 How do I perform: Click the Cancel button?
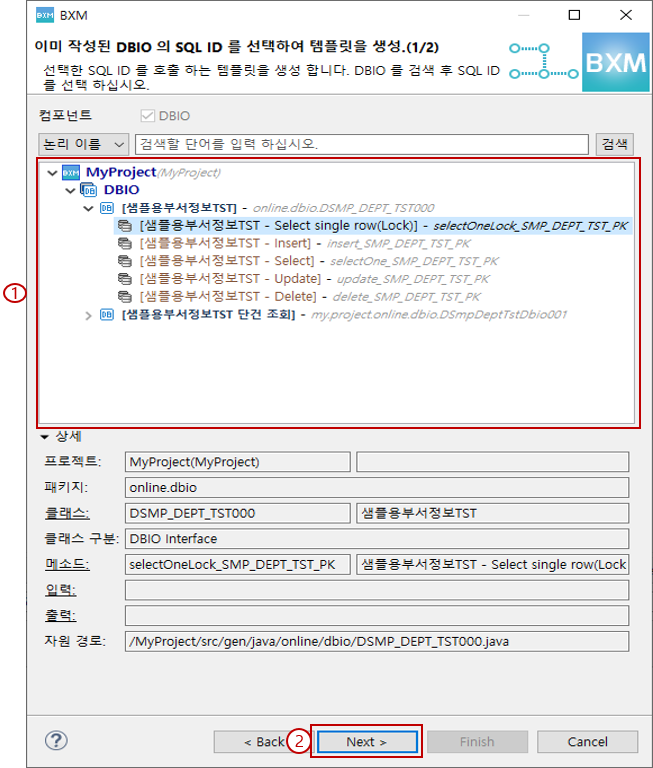click(x=587, y=742)
